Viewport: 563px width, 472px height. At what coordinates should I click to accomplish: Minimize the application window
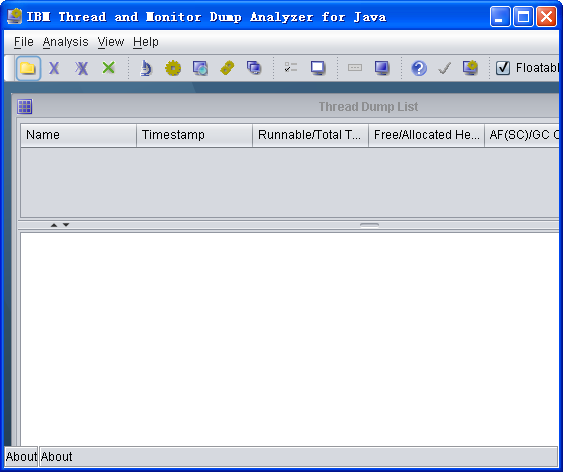tap(500, 17)
